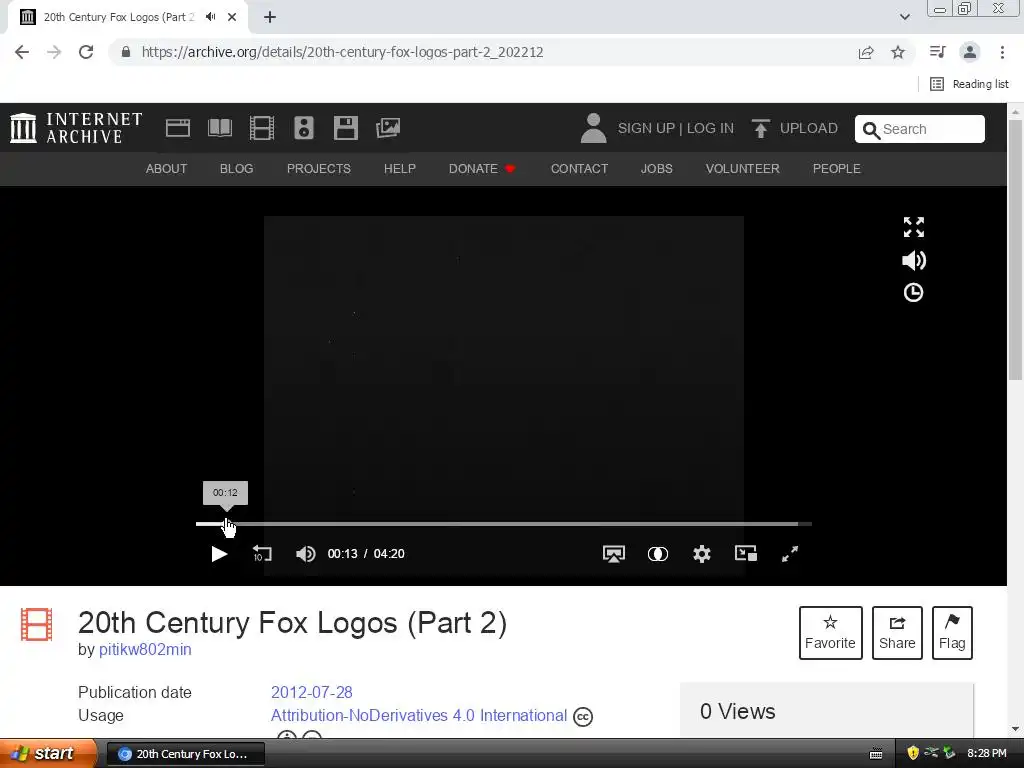Open the PEOPLE menu item
1024x768 pixels.
(x=837, y=168)
